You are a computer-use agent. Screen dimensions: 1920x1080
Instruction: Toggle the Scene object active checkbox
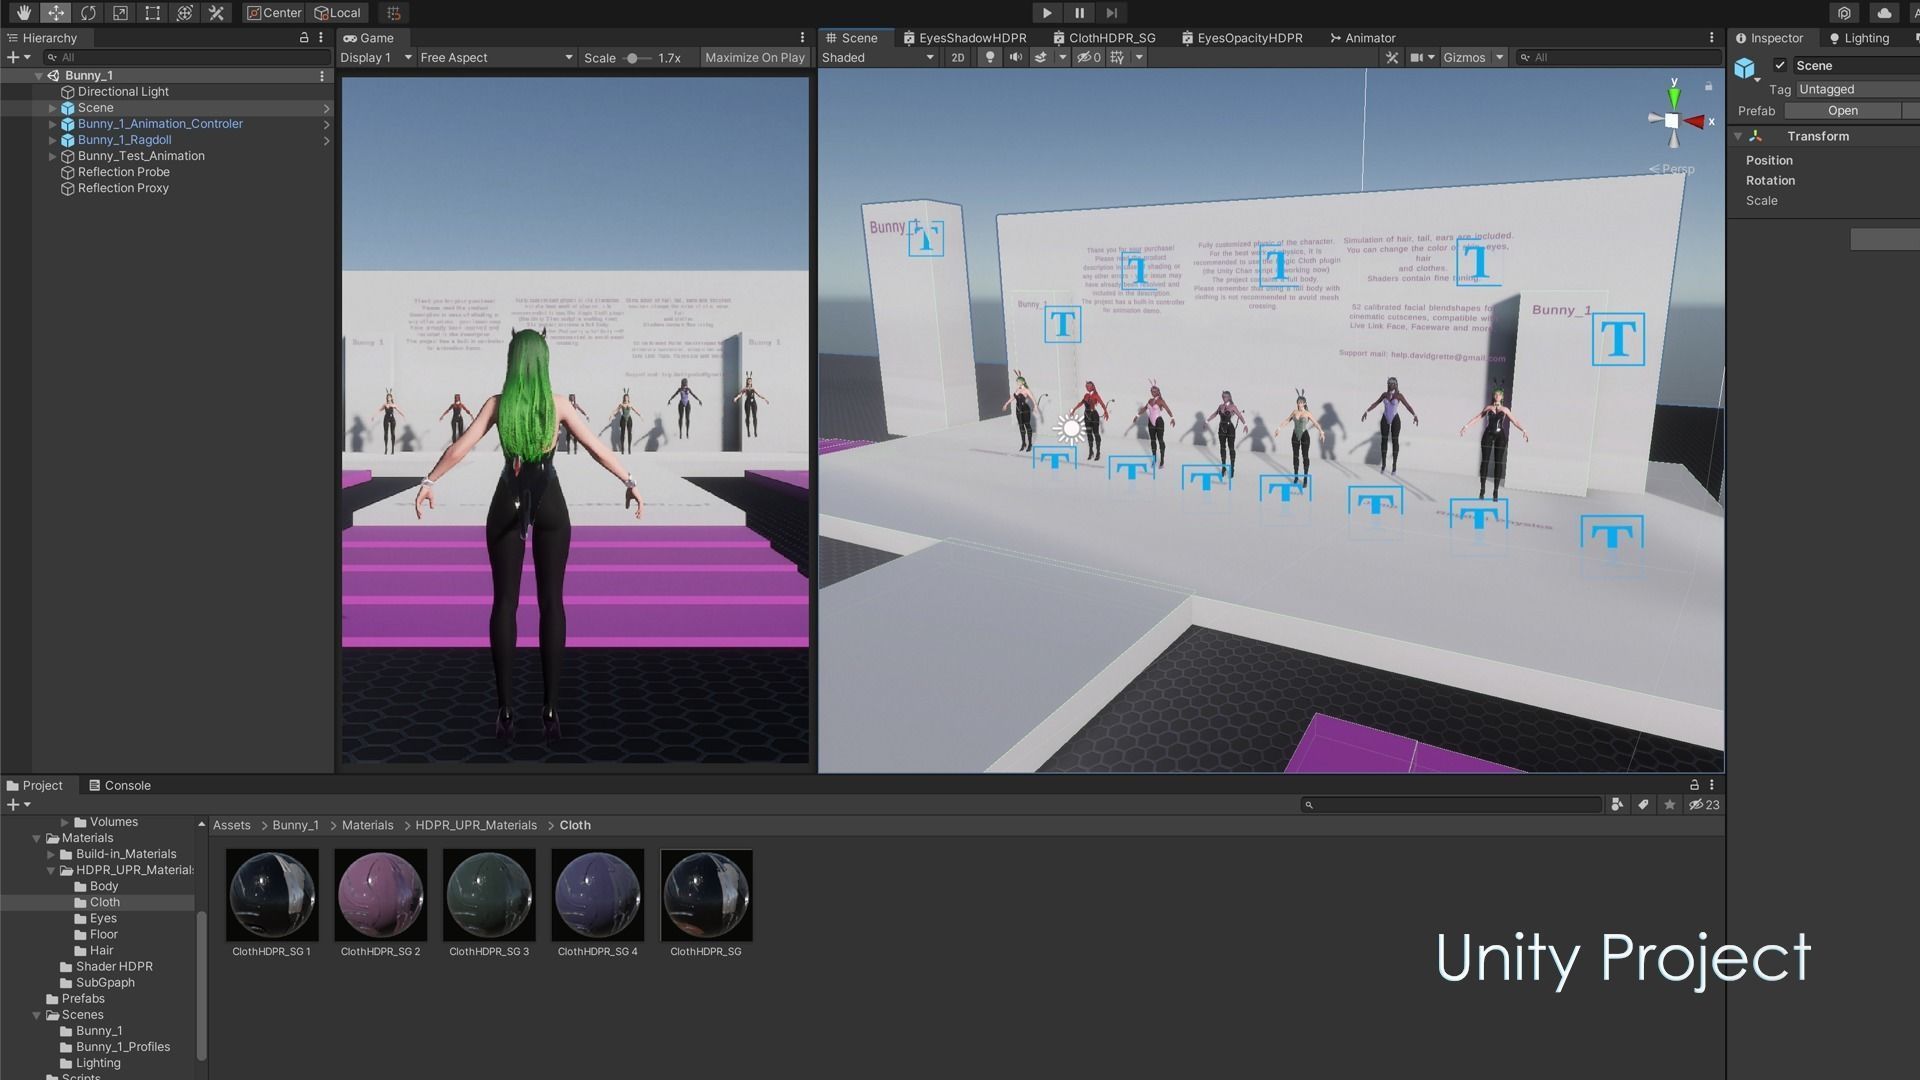(1780, 65)
